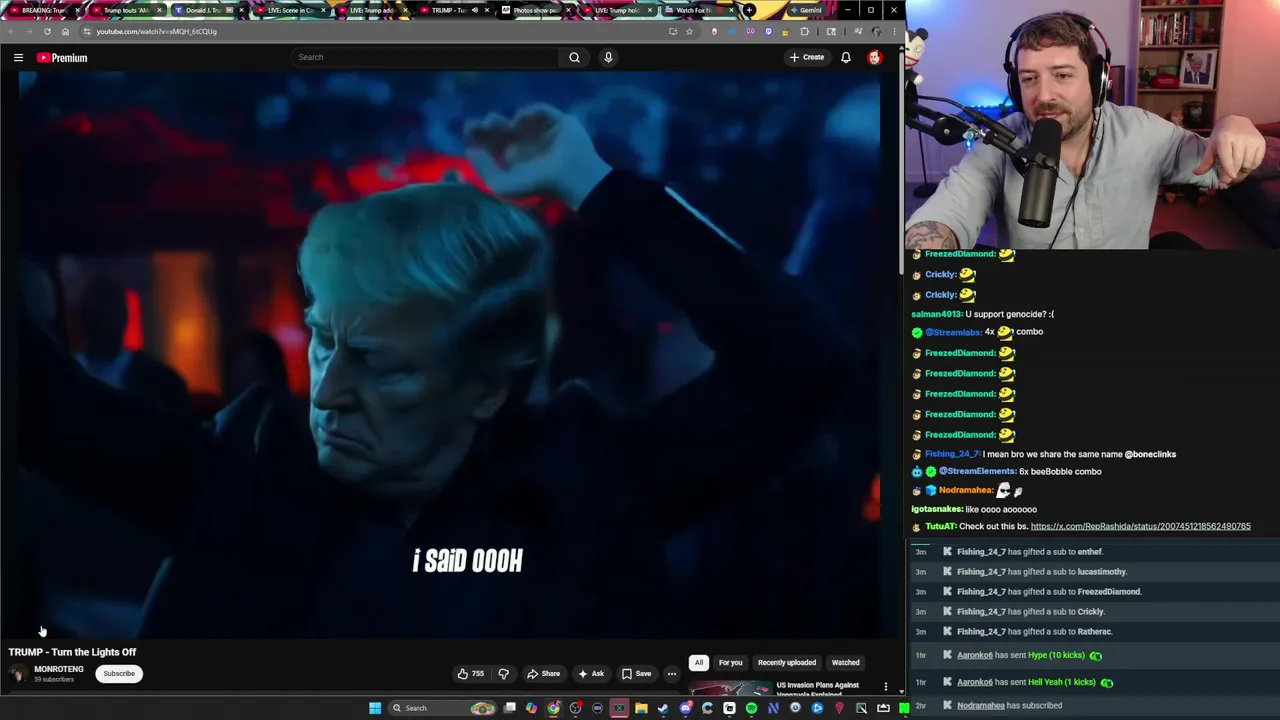The image size is (1280, 720).
Task: Switch to LIVE: Scene in browser tab
Action: (290, 10)
